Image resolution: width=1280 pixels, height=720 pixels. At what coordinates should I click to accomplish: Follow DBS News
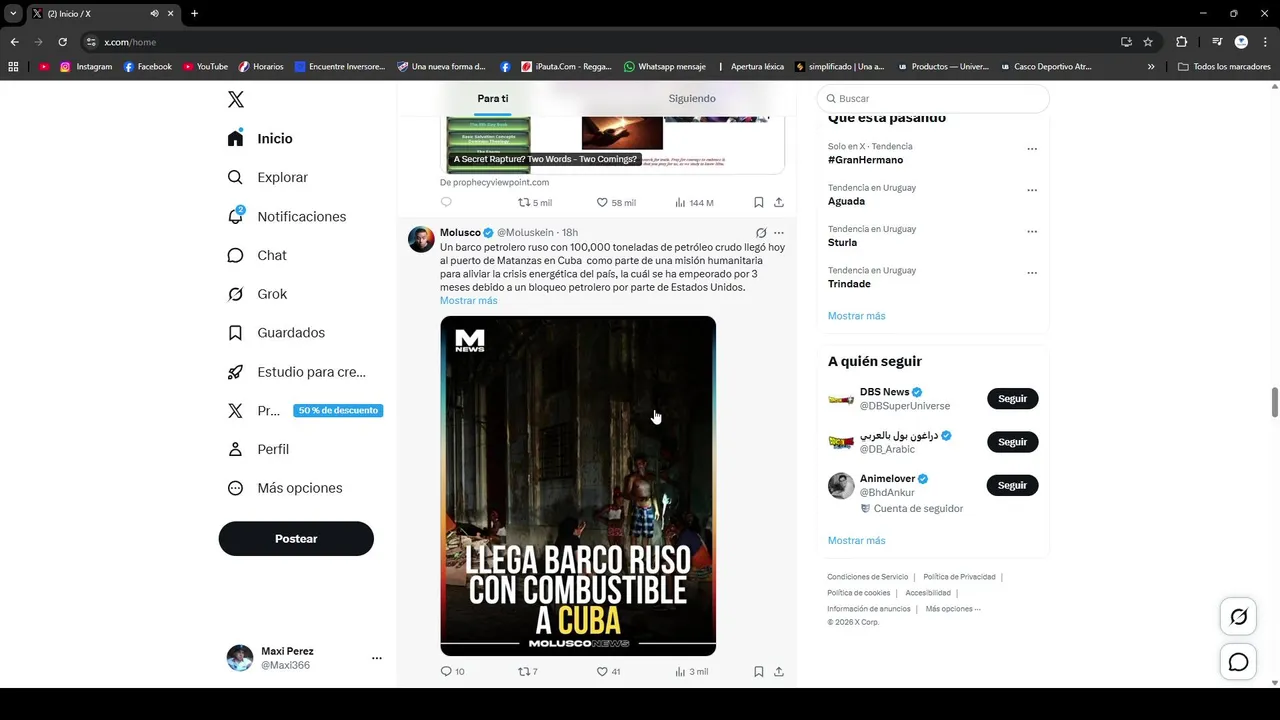click(1012, 398)
